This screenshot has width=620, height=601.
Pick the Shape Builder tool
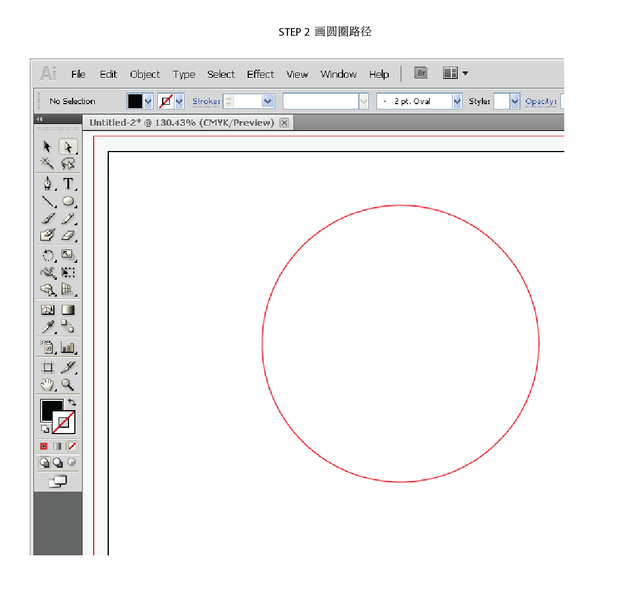point(48,289)
